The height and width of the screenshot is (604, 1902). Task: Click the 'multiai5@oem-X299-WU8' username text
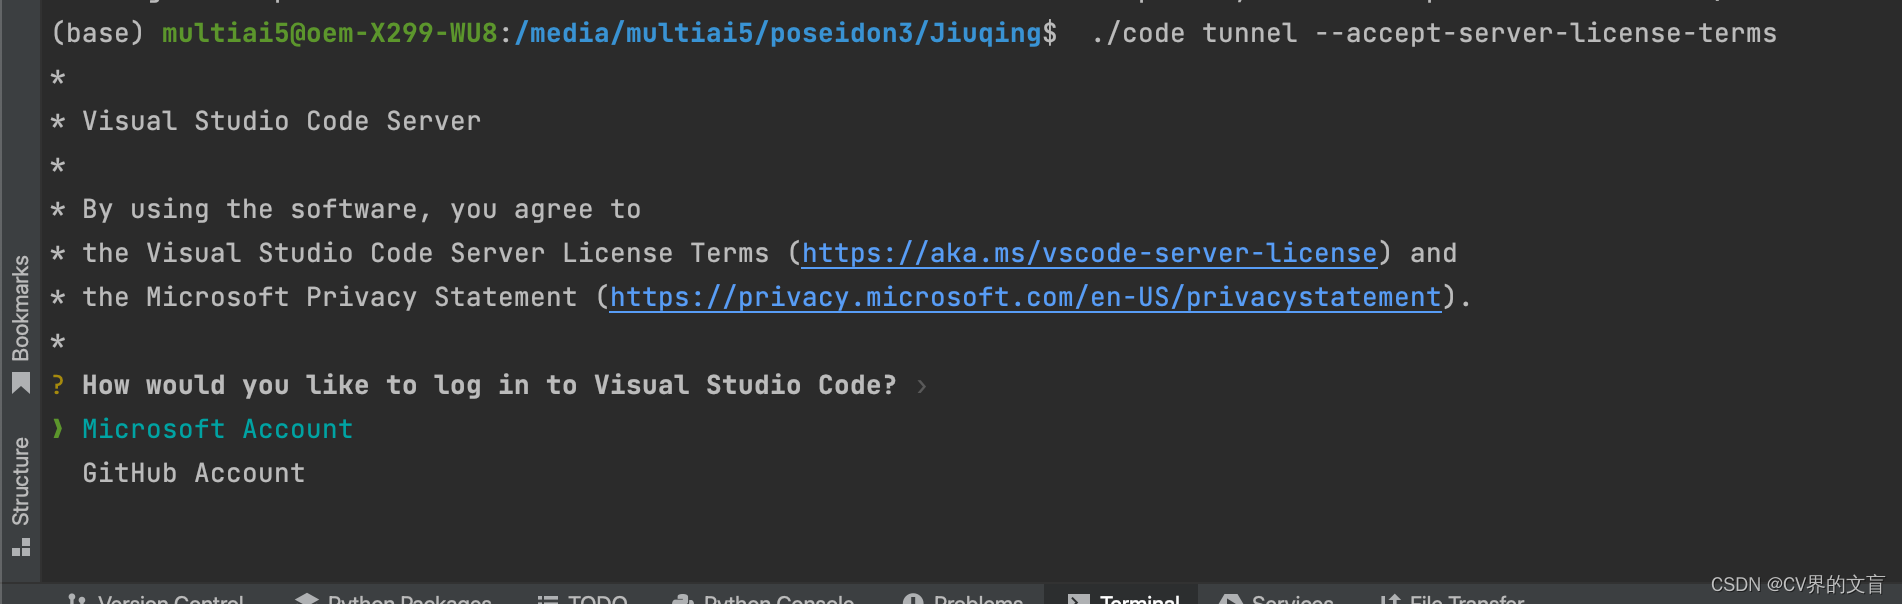(x=330, y=33)
